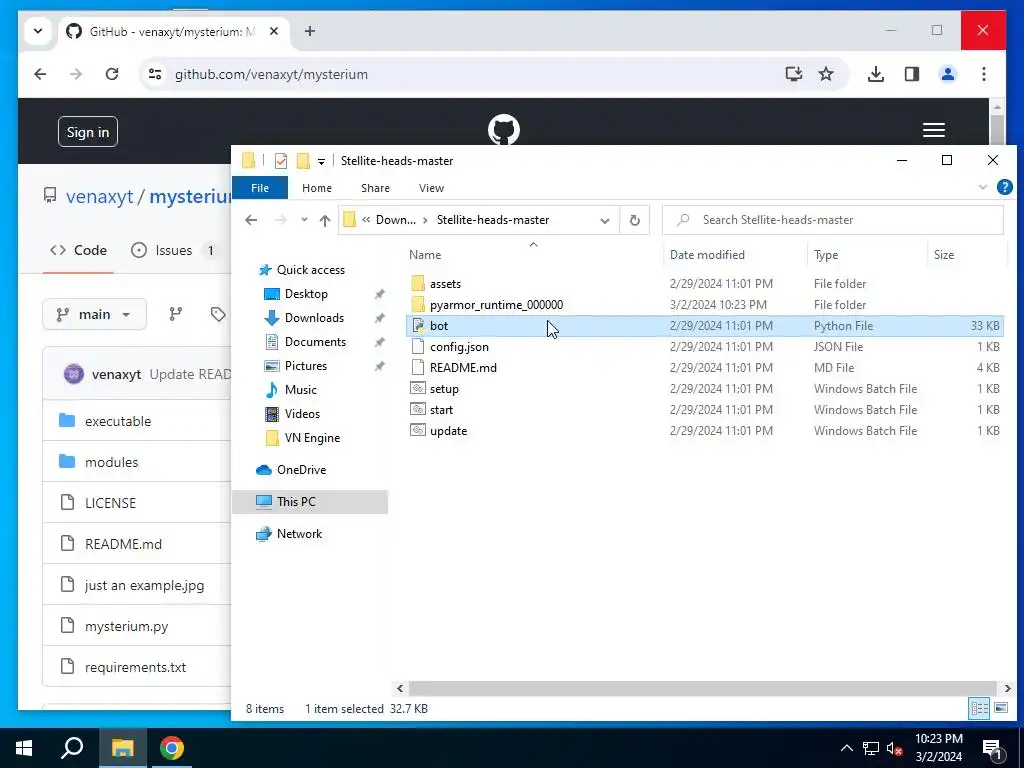Image resolution: width=1024 pixels, height=768 pixels.
Task: Open the modules folder on GitHub
Action: coord(111,462)
